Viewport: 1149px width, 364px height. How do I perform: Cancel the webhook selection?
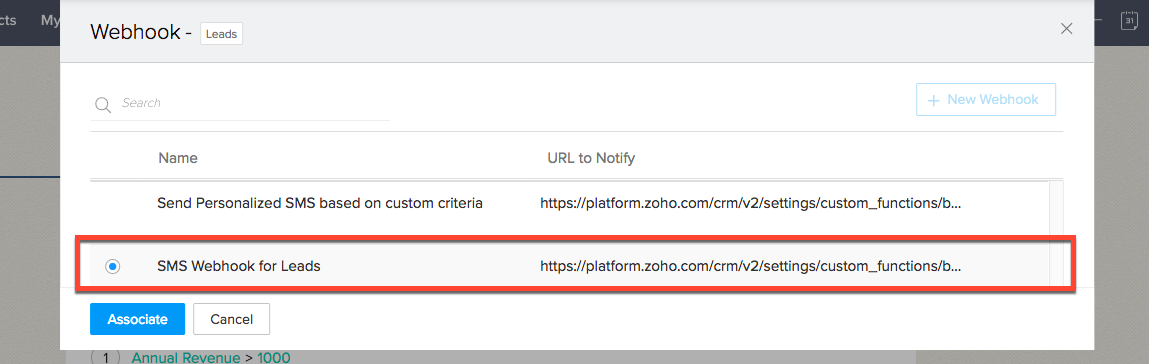[232, 319]
